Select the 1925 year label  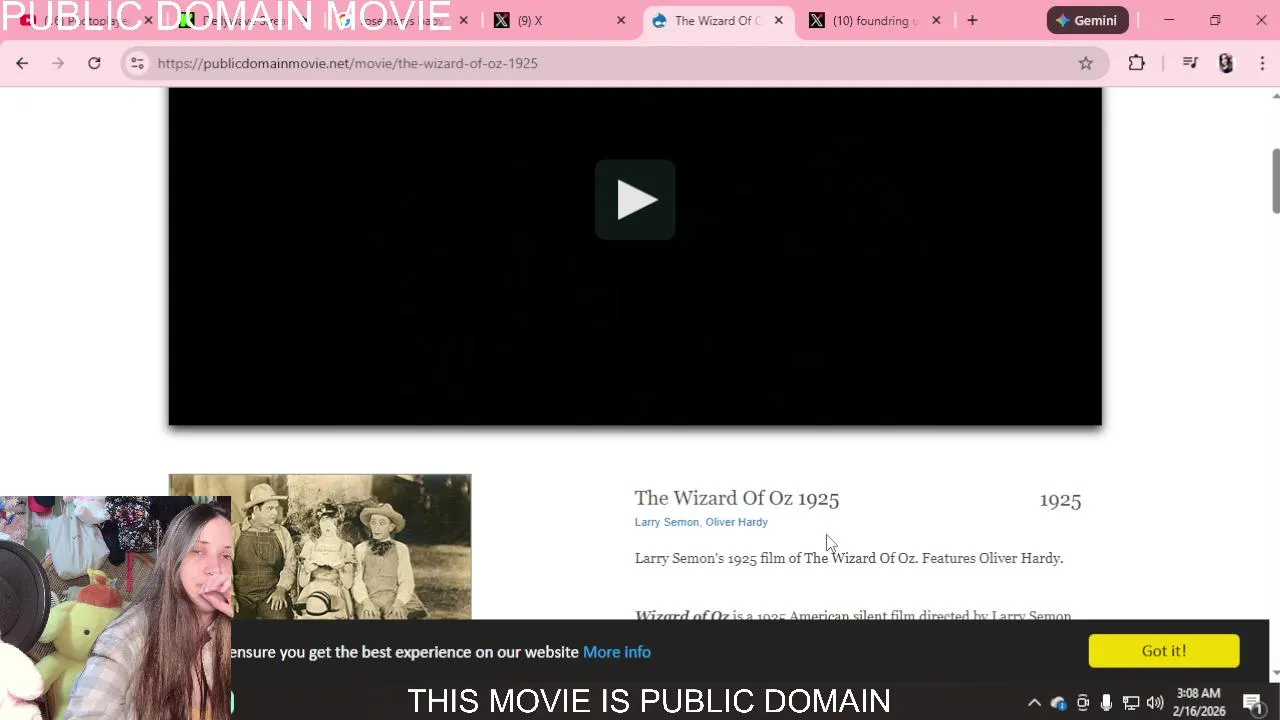pos(1060,500)
